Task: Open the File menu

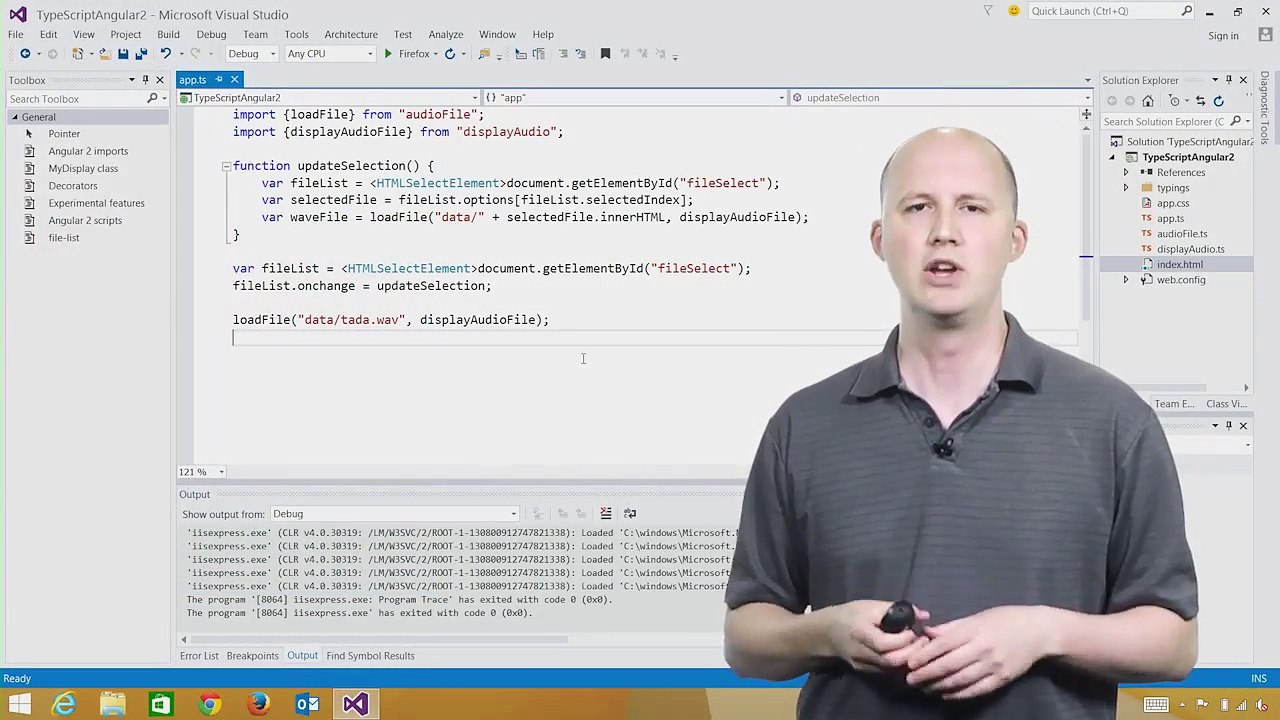Action: [x=16, y=34]
